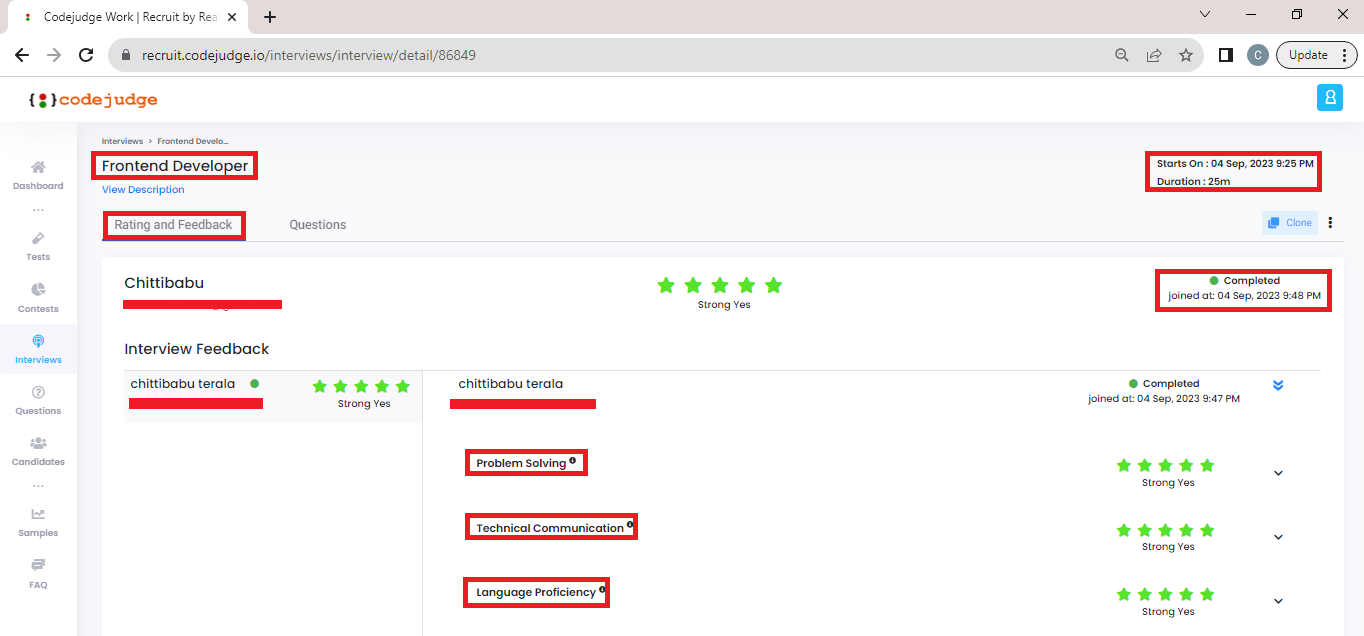Collapse chittibabu terala feedback with double chevron
This screenshot has height=636, width=1364.
(1278, 384)
